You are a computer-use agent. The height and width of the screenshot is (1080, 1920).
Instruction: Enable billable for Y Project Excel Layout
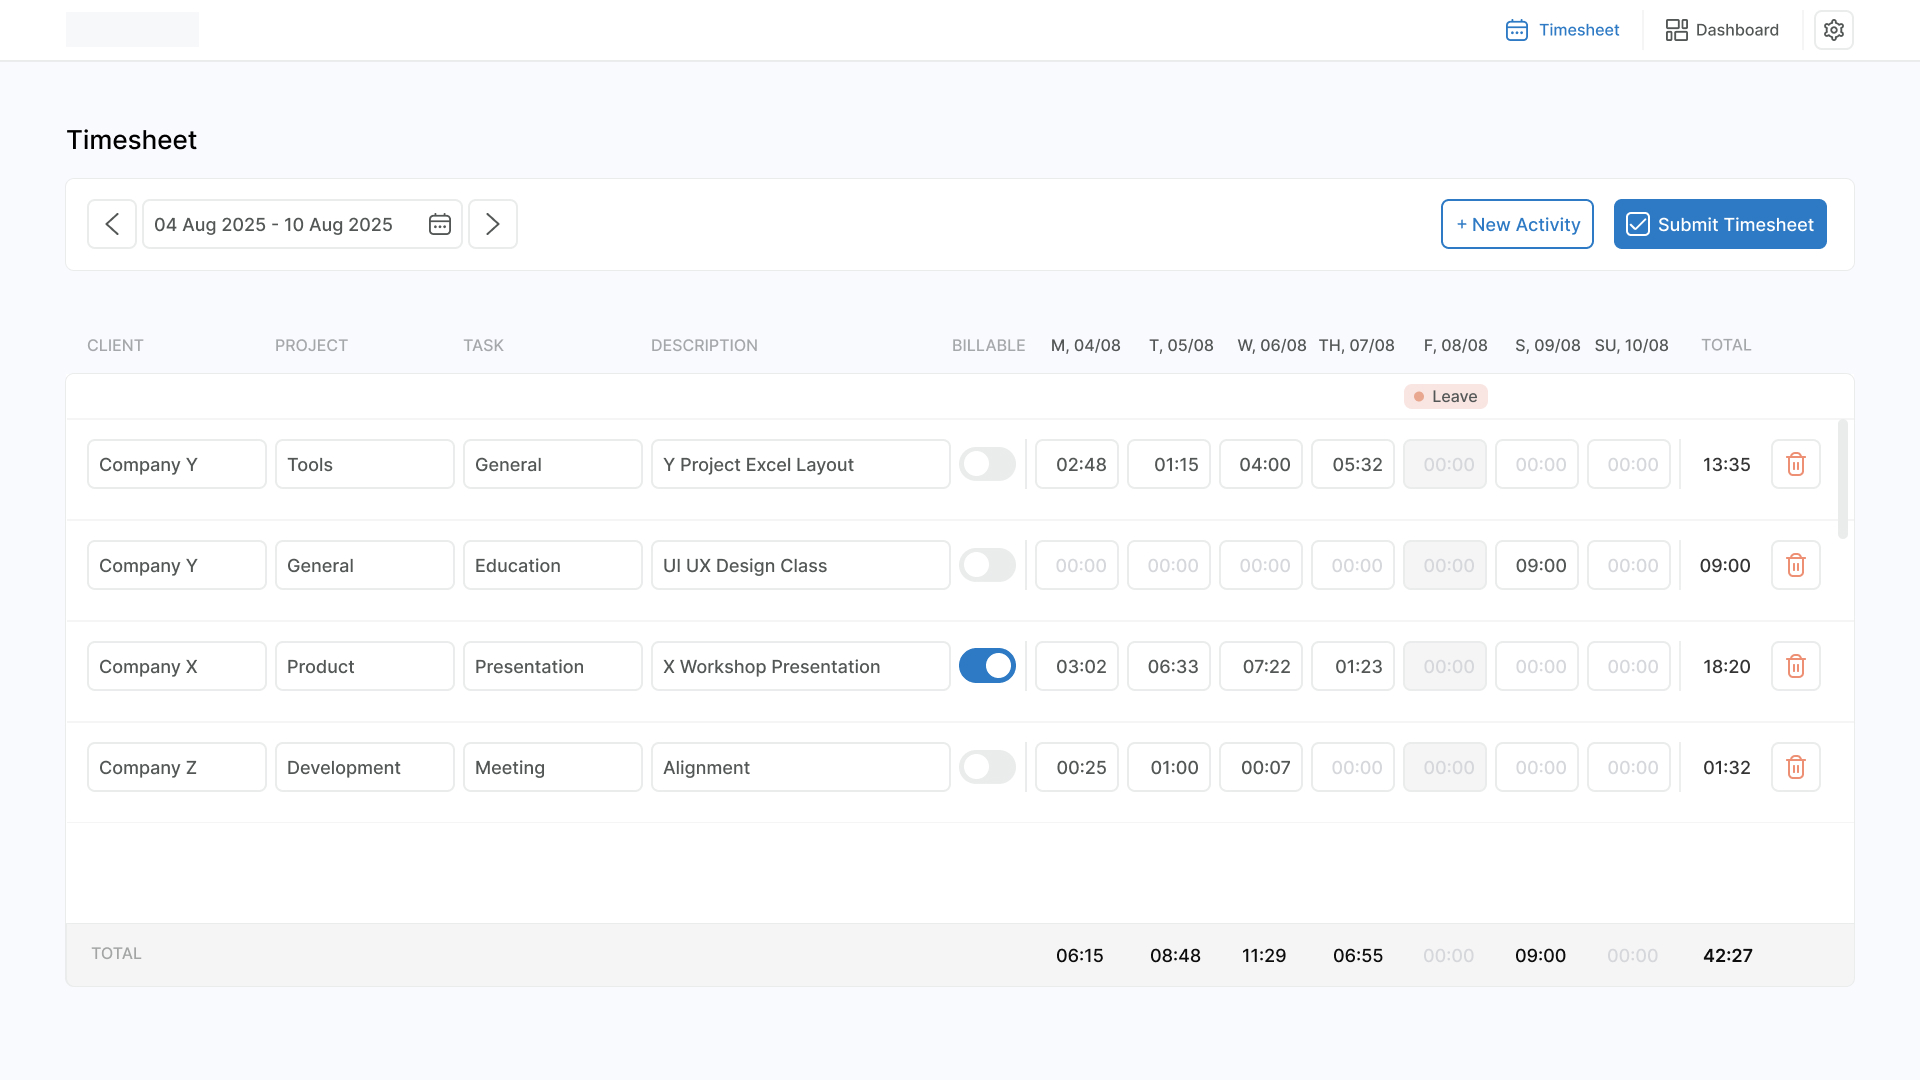[987, 464]
